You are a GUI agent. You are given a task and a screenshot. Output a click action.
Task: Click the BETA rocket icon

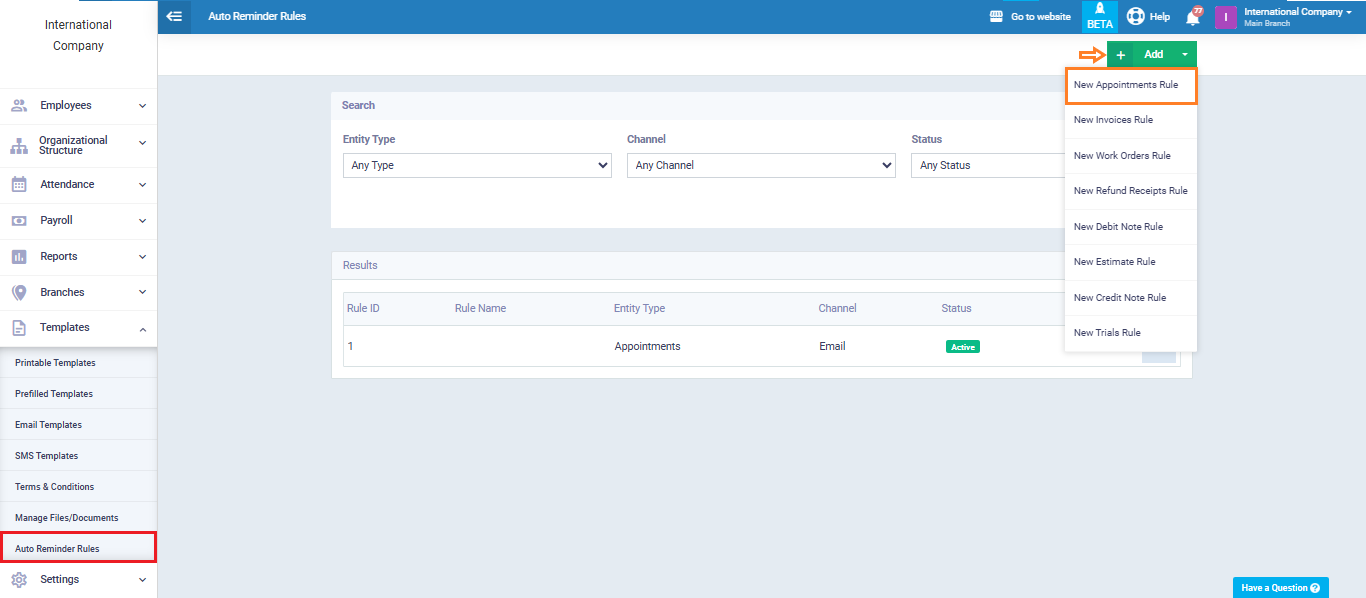click(1099, 16)
